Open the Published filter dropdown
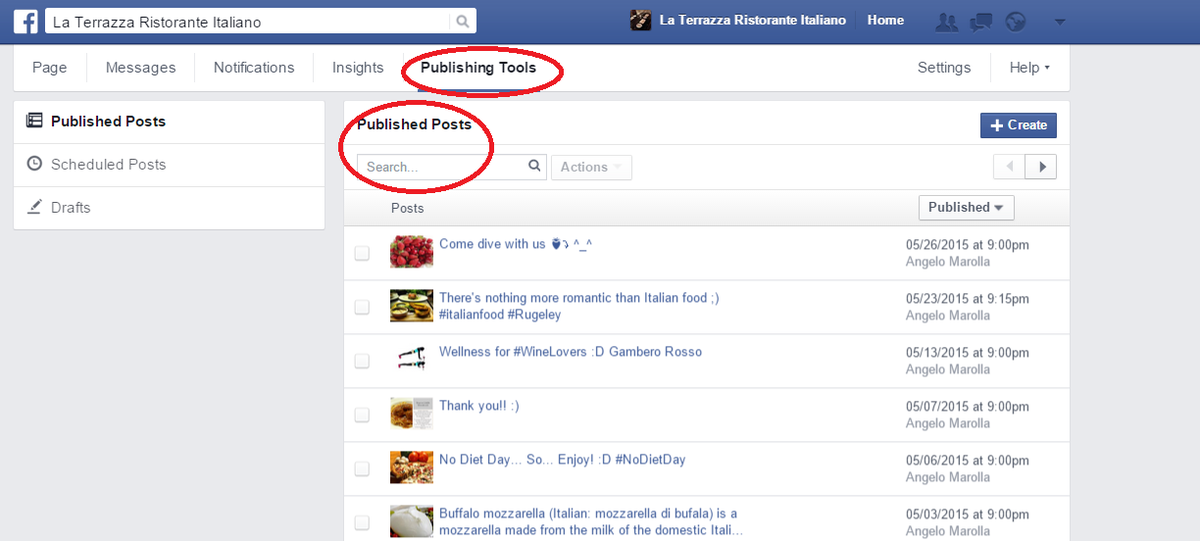This screenshot has width=1200, height=541. pyautogui.click(x=966, y=207)
